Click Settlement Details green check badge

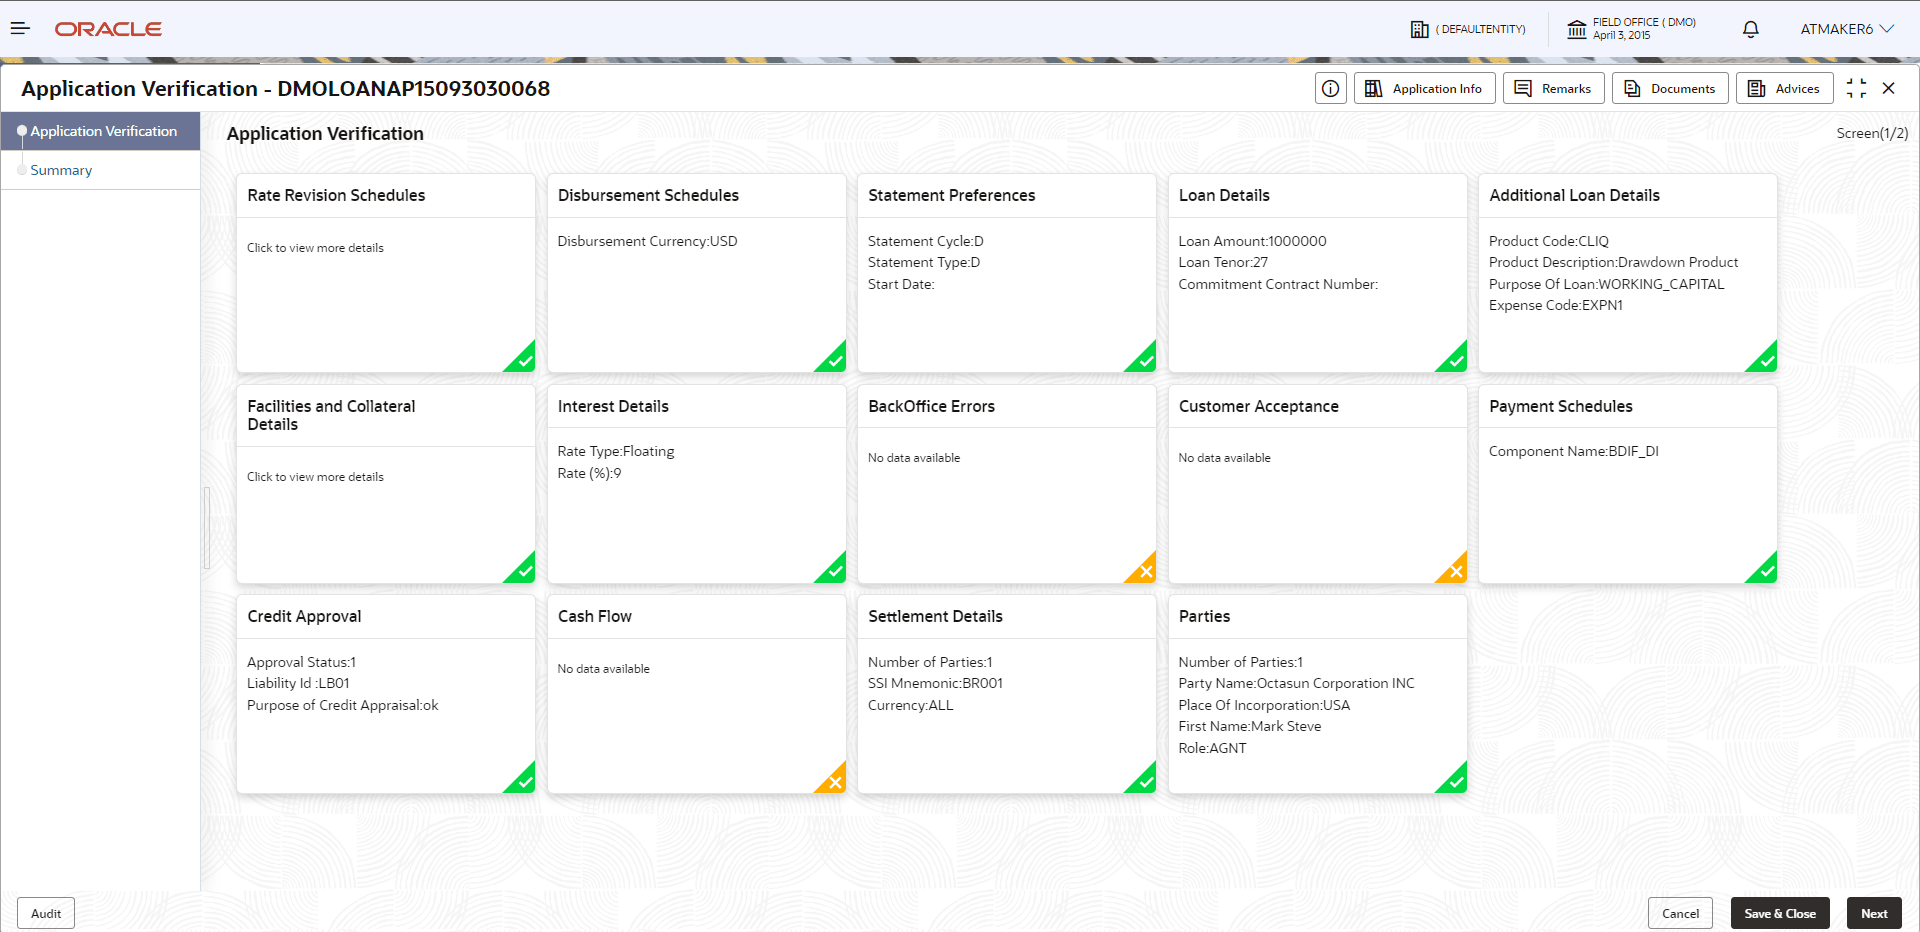point(1144,781)
